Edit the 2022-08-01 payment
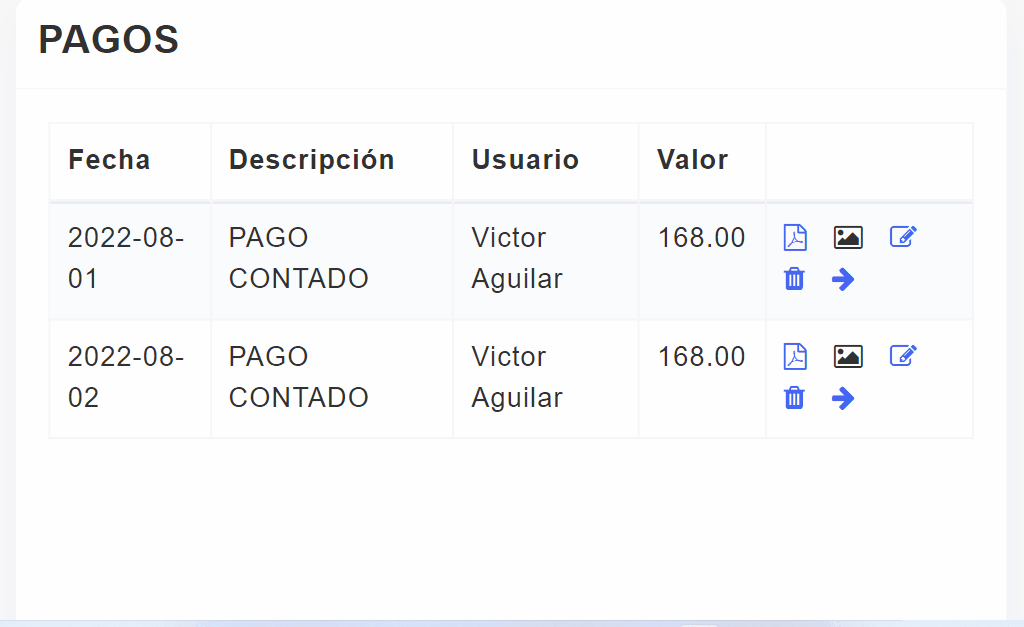The width and height of the screenshot is (1024, 627). point(903,238)
